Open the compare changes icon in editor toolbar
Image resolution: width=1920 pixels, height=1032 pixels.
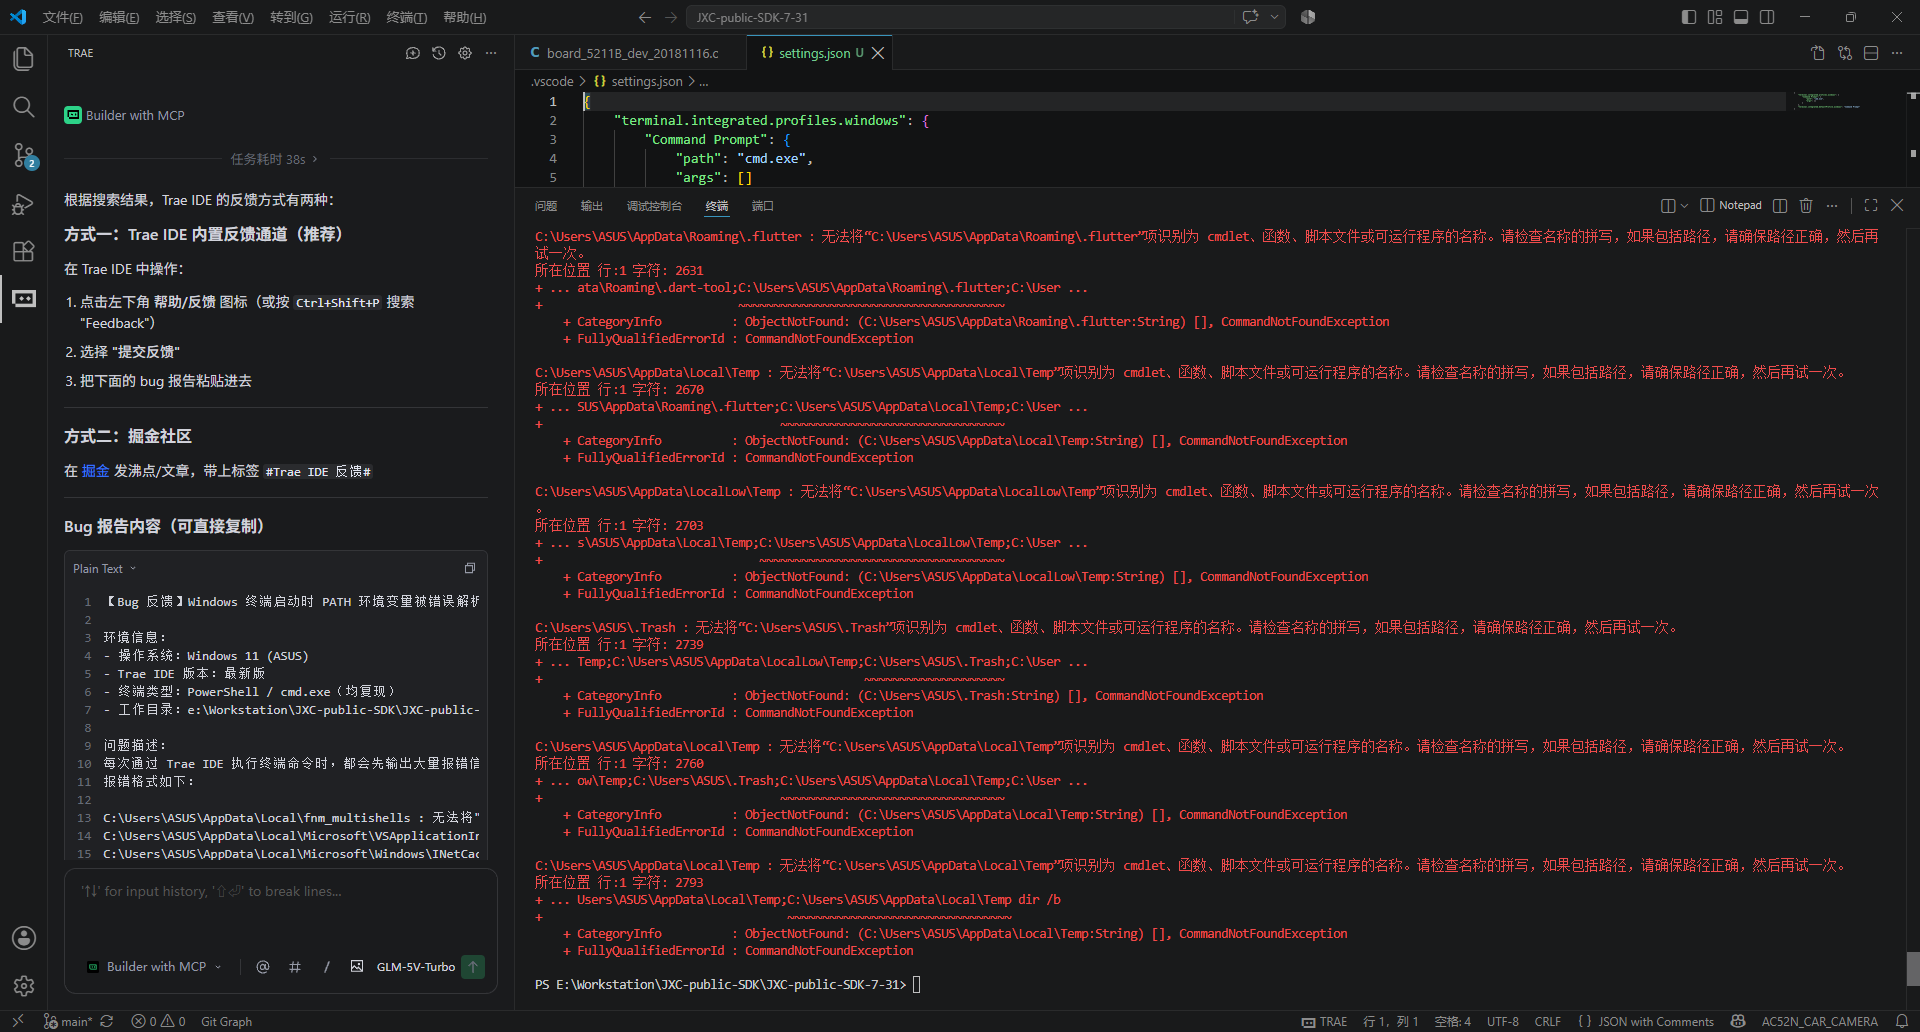point(1845,53)
